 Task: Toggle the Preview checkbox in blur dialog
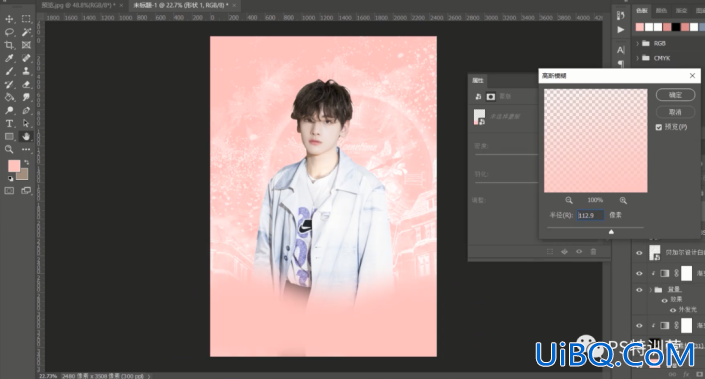[659, 127]
